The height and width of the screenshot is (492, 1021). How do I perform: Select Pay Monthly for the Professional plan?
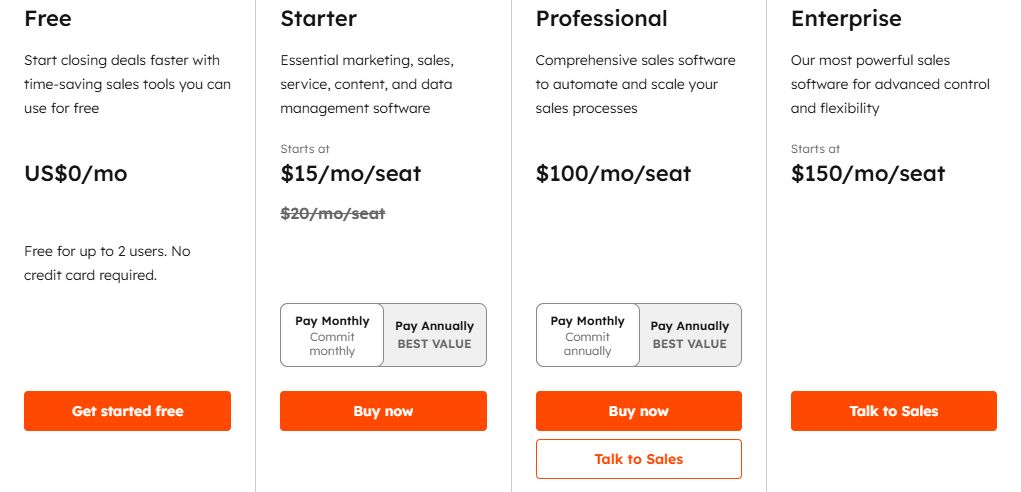(588, 335)
